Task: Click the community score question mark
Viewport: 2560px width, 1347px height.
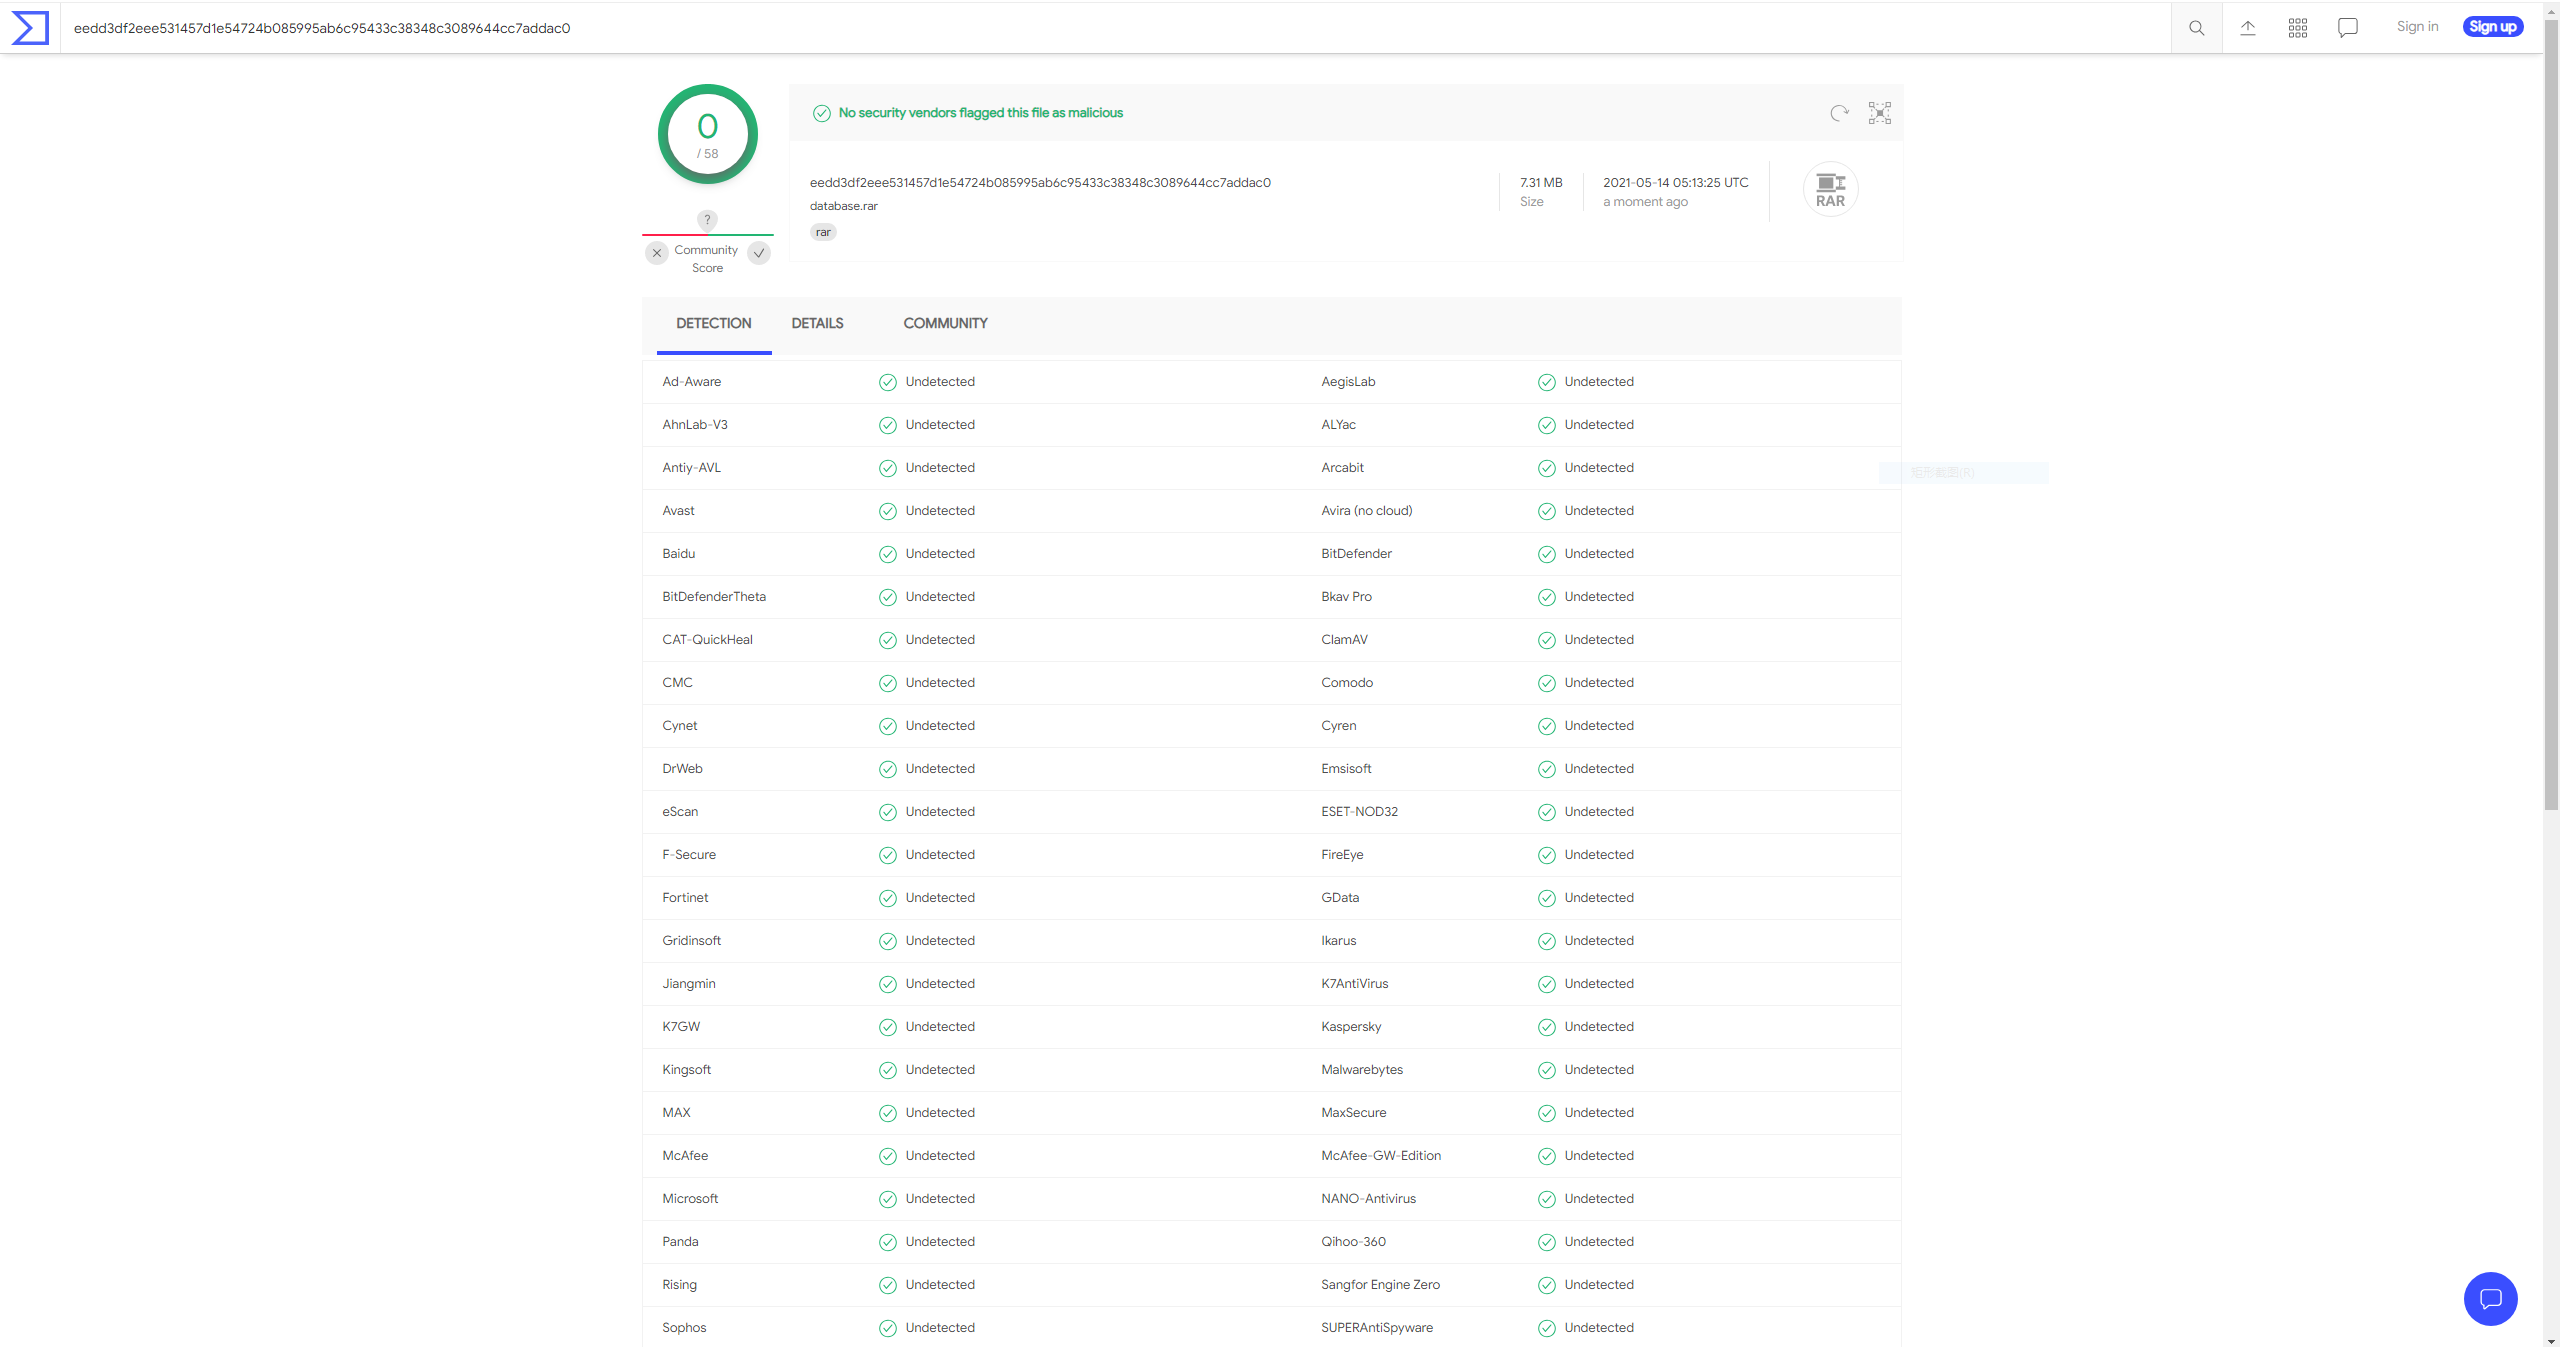Action: 707,220
